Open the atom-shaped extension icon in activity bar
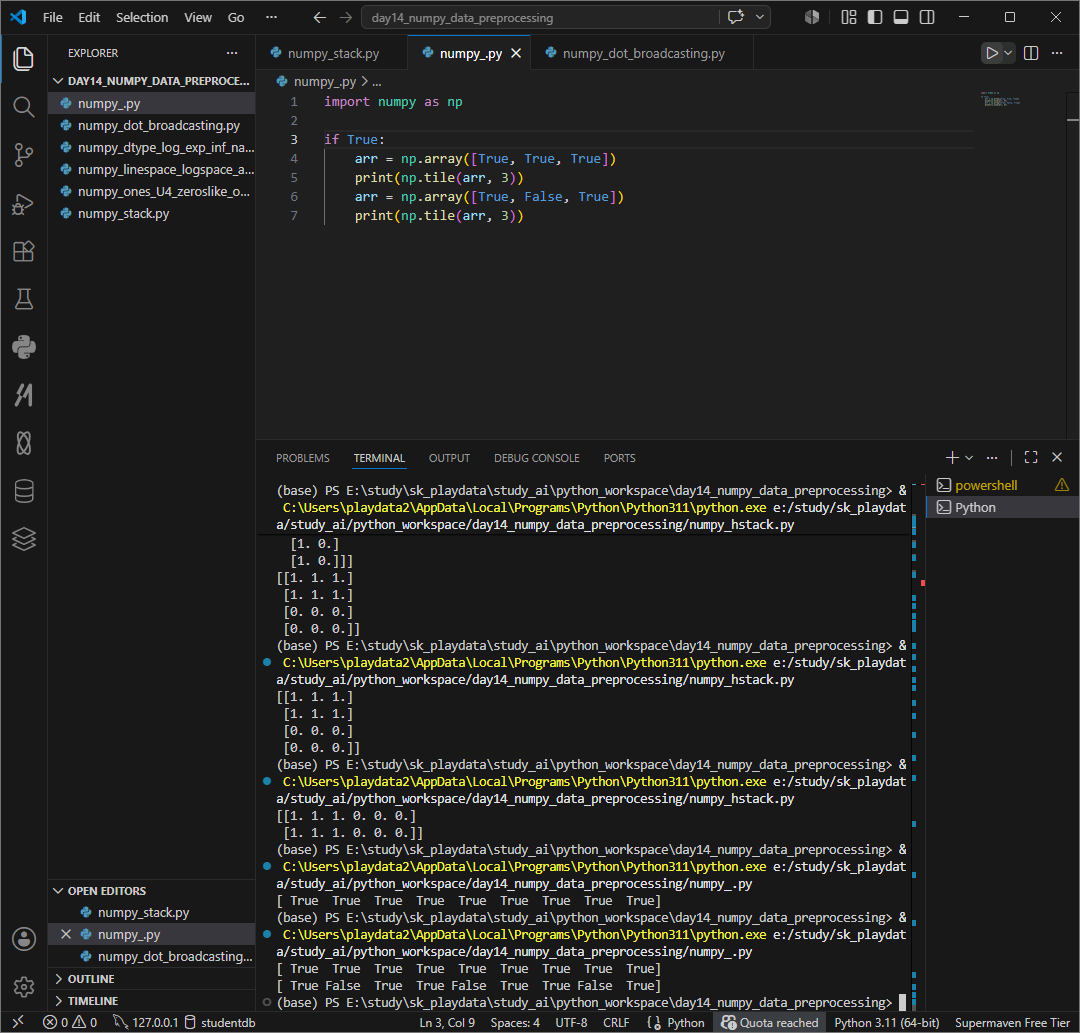 coord(23,443)
